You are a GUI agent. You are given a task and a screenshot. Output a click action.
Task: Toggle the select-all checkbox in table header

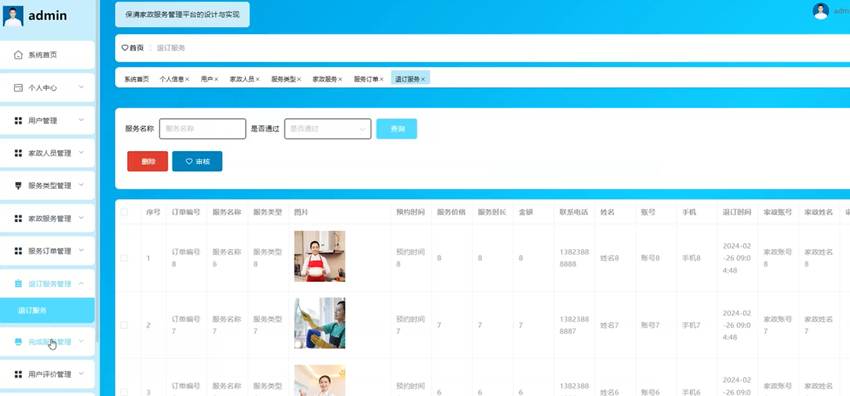point(124,212)
